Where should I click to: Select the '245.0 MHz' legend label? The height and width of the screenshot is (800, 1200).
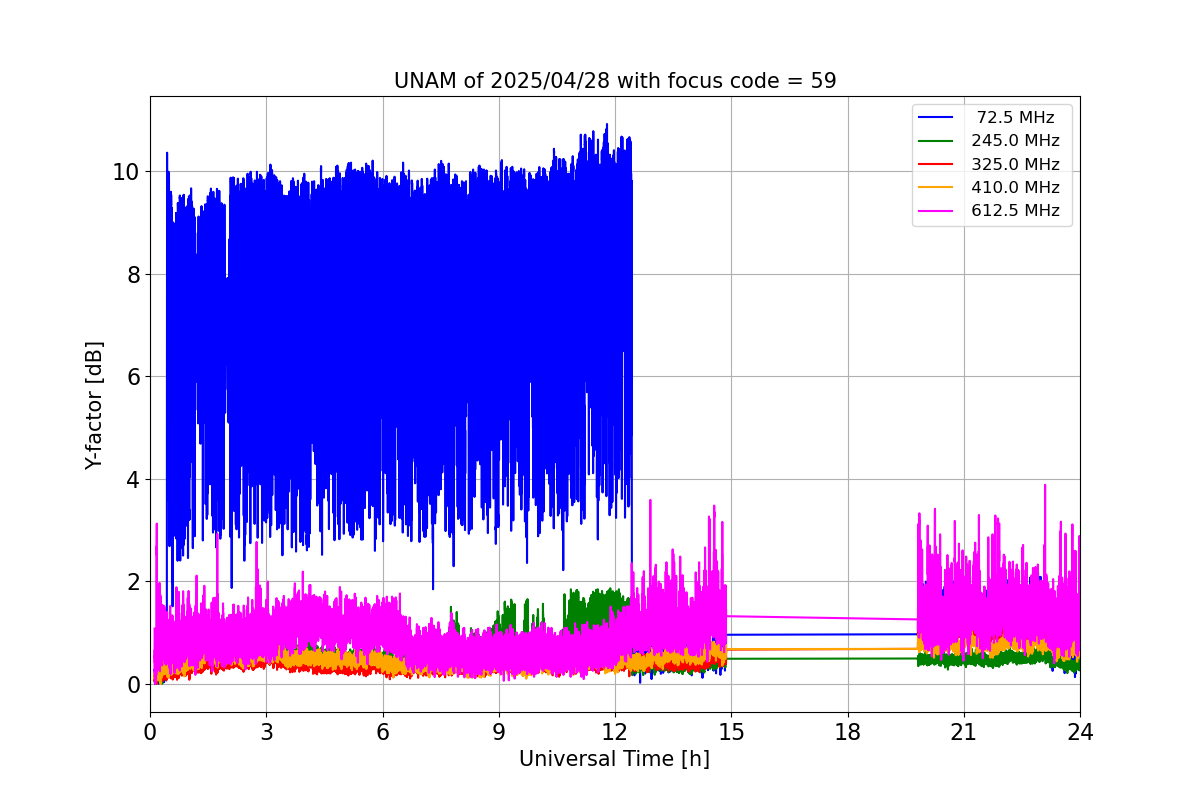[1015, 141]
